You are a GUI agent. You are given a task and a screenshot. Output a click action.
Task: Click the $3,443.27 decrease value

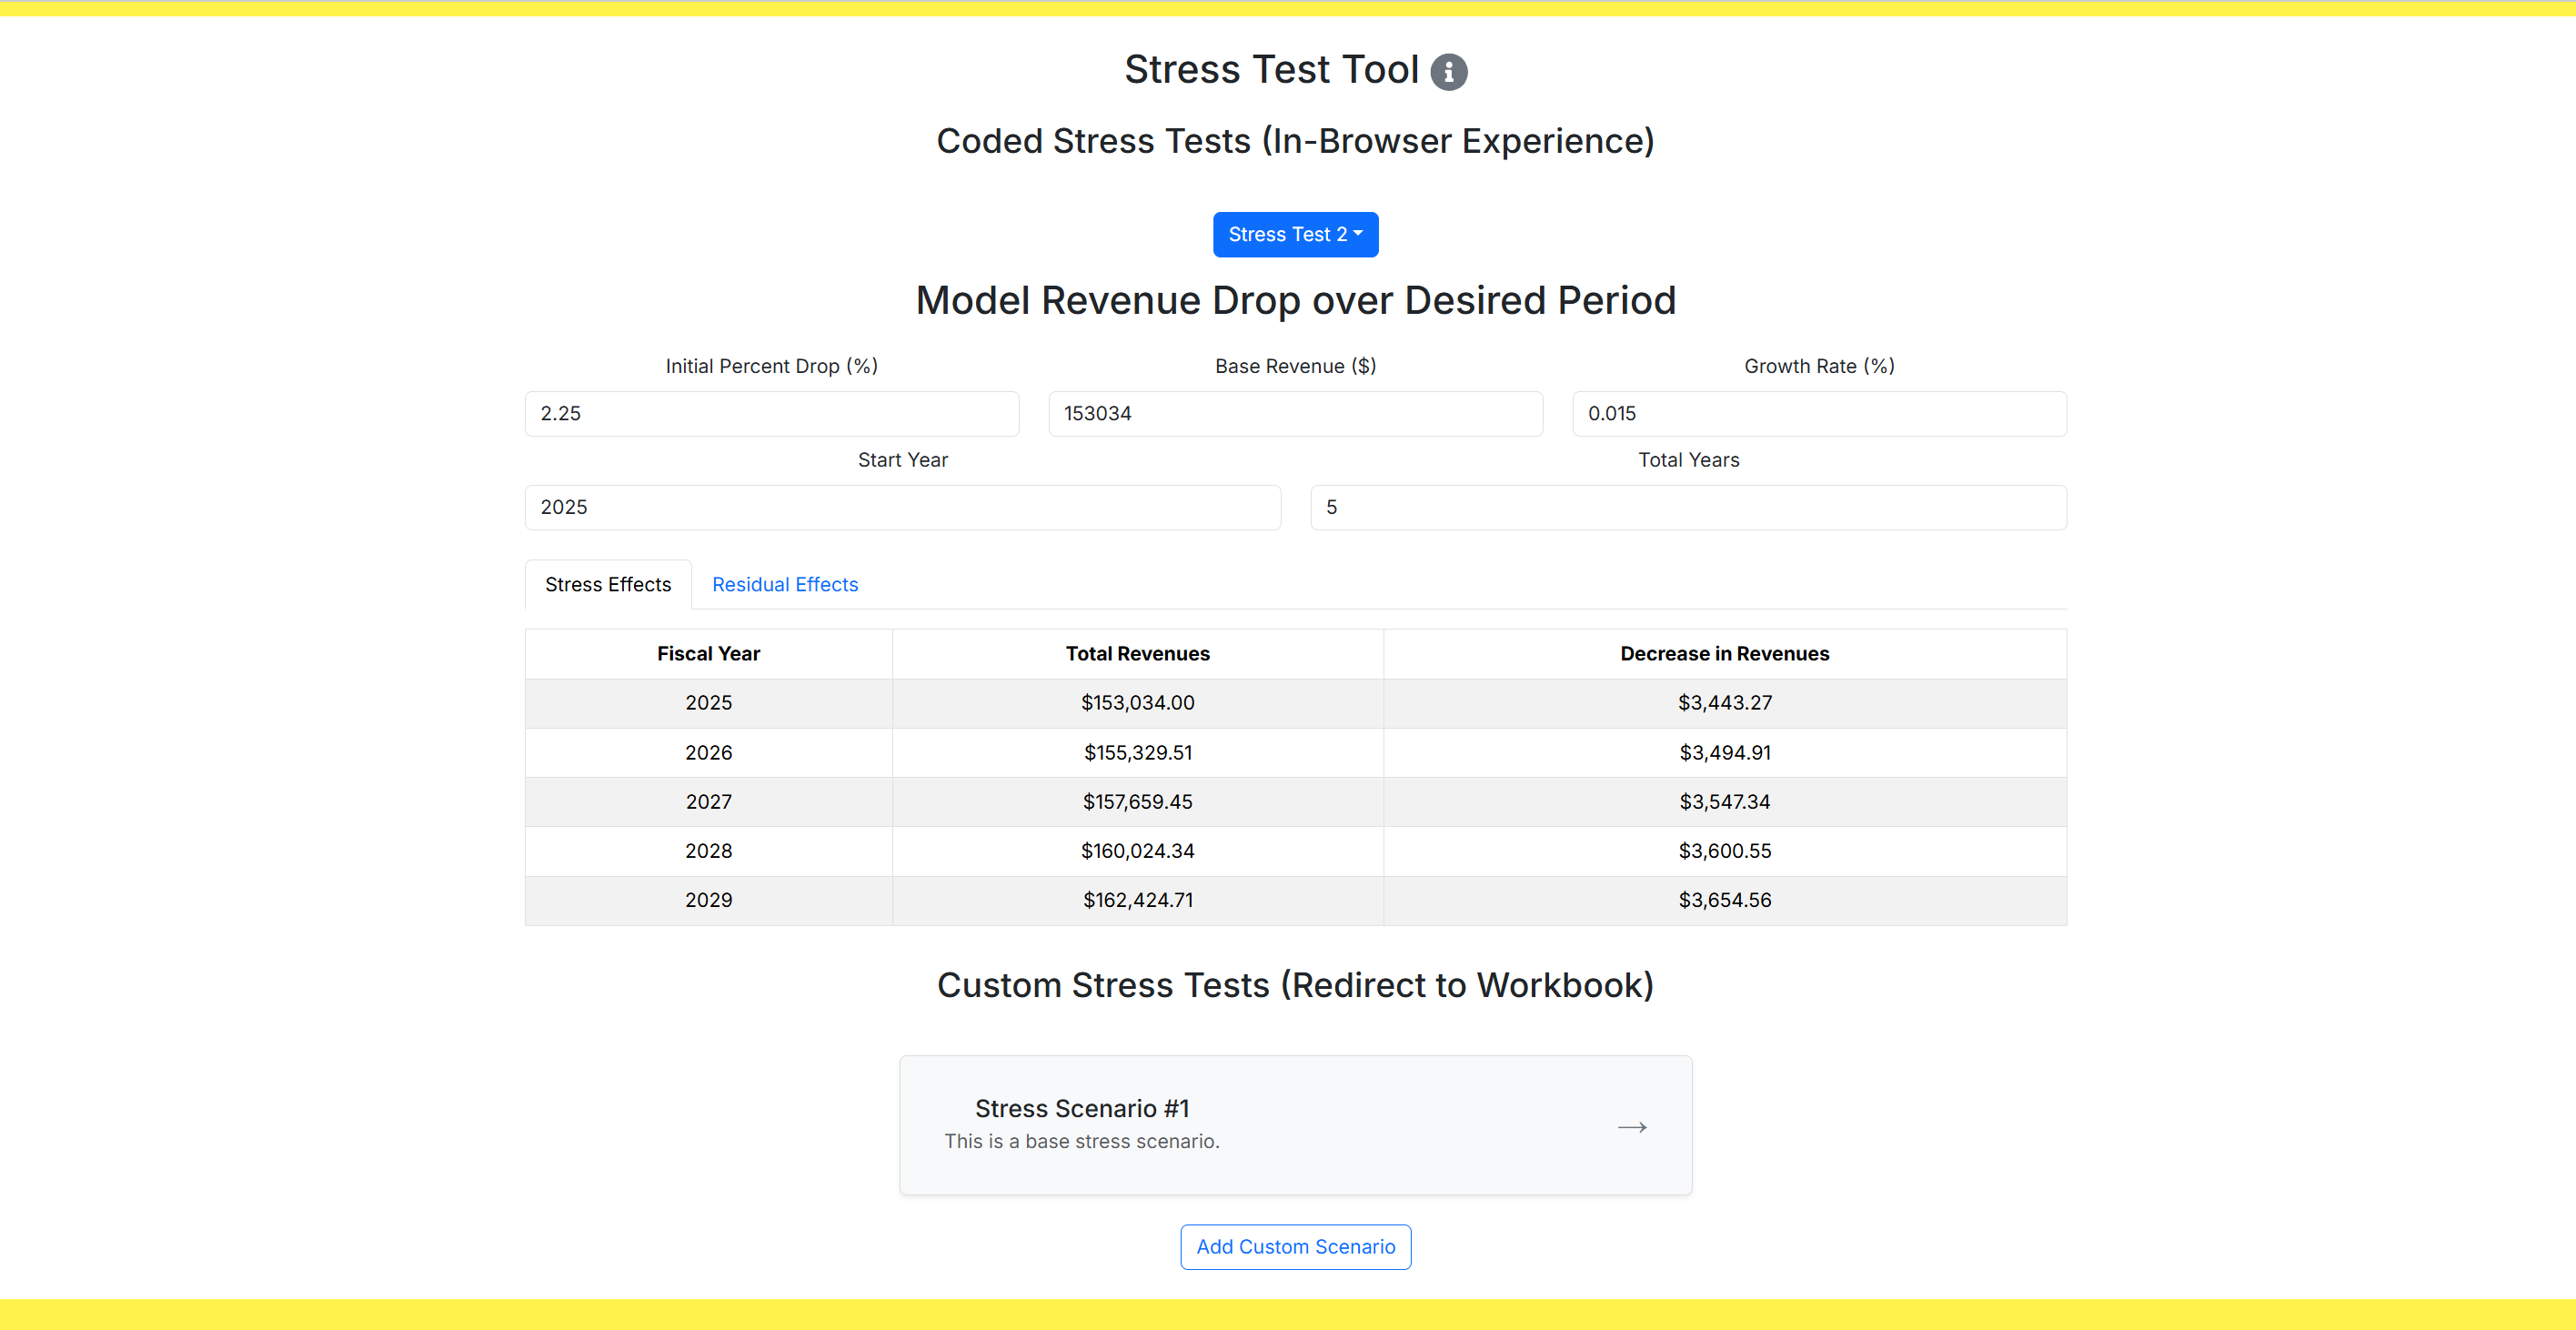1724,703
